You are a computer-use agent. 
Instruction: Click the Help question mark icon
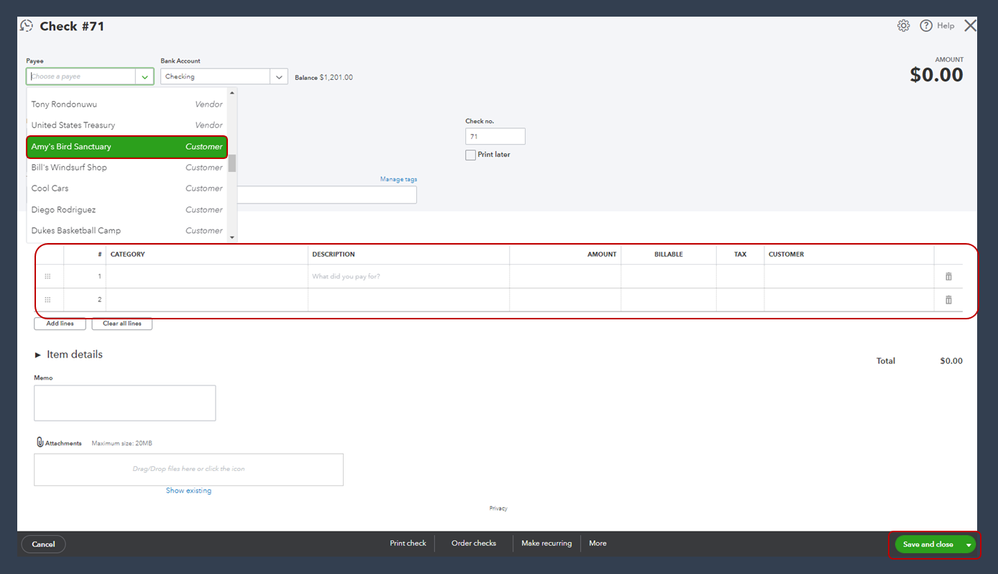[x=926, y=25]
